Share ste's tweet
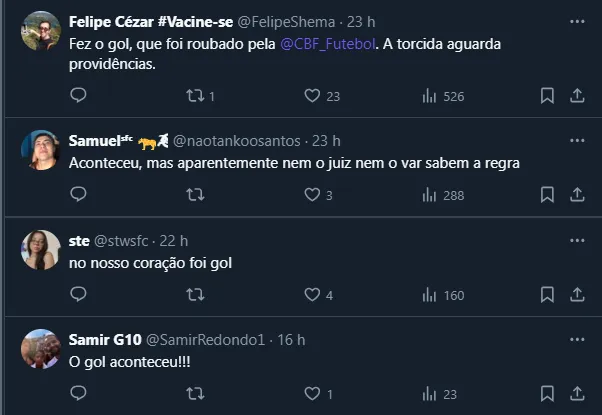Screen dimensions: 602x415 pos(576,294)
